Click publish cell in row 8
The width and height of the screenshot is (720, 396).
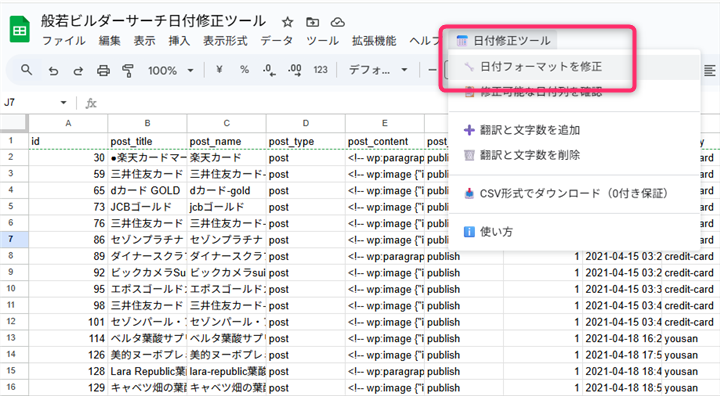pos(464,256)
